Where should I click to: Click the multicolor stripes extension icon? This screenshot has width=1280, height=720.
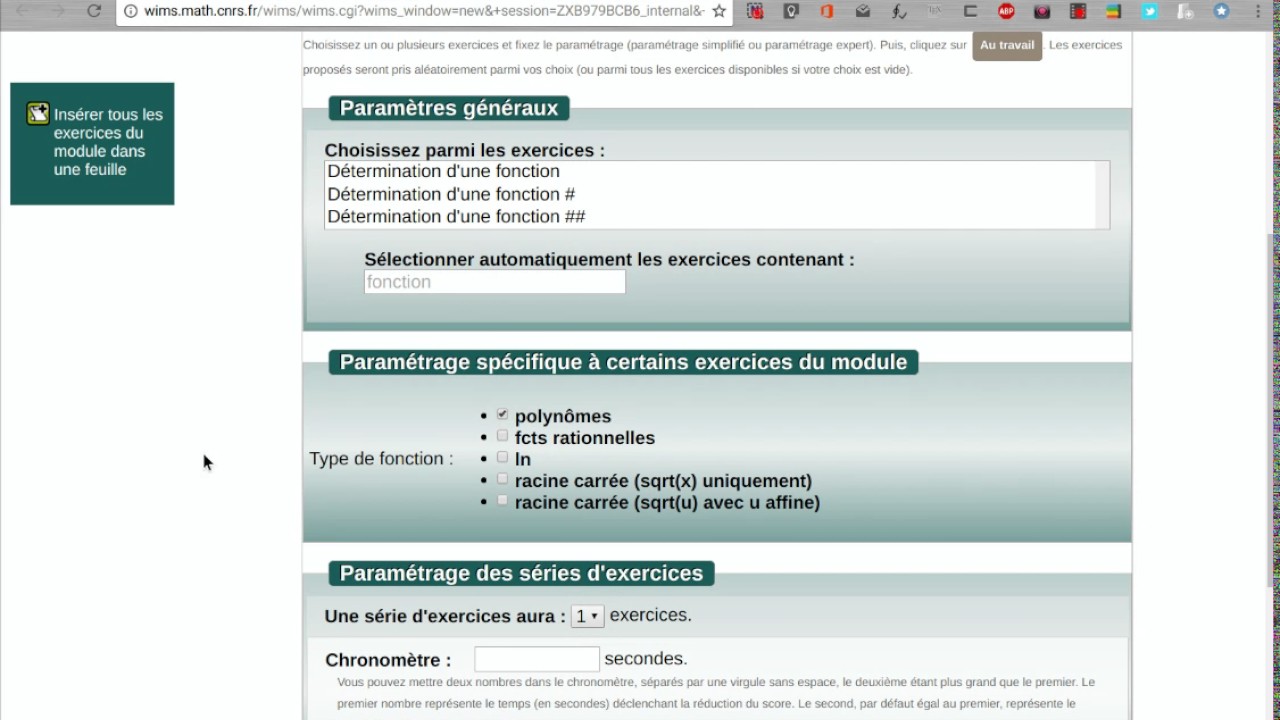tap(1114, 11)
